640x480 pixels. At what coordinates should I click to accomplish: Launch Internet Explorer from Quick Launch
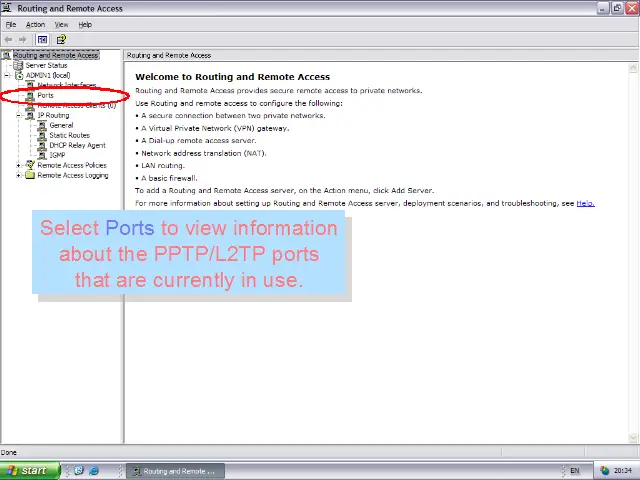pos(94,471)
